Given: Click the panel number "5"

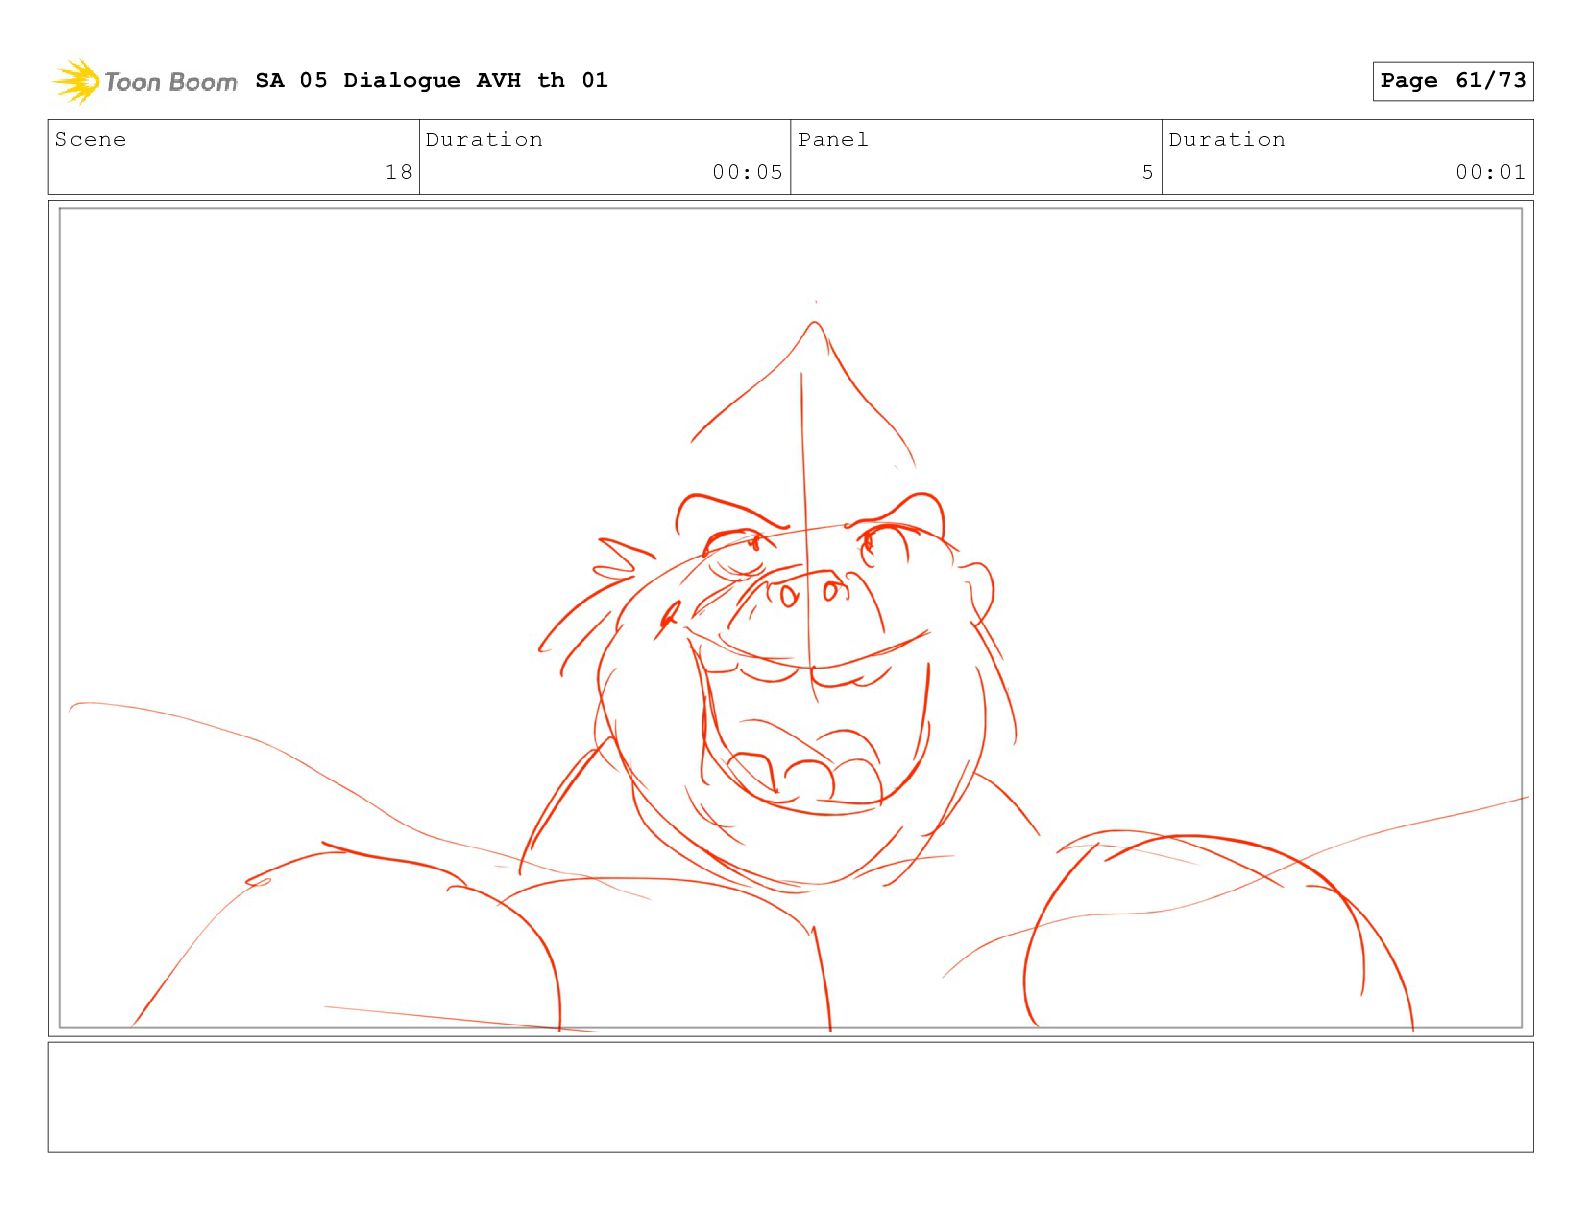Looking at the screenshot, I should tap(1148, 172).
